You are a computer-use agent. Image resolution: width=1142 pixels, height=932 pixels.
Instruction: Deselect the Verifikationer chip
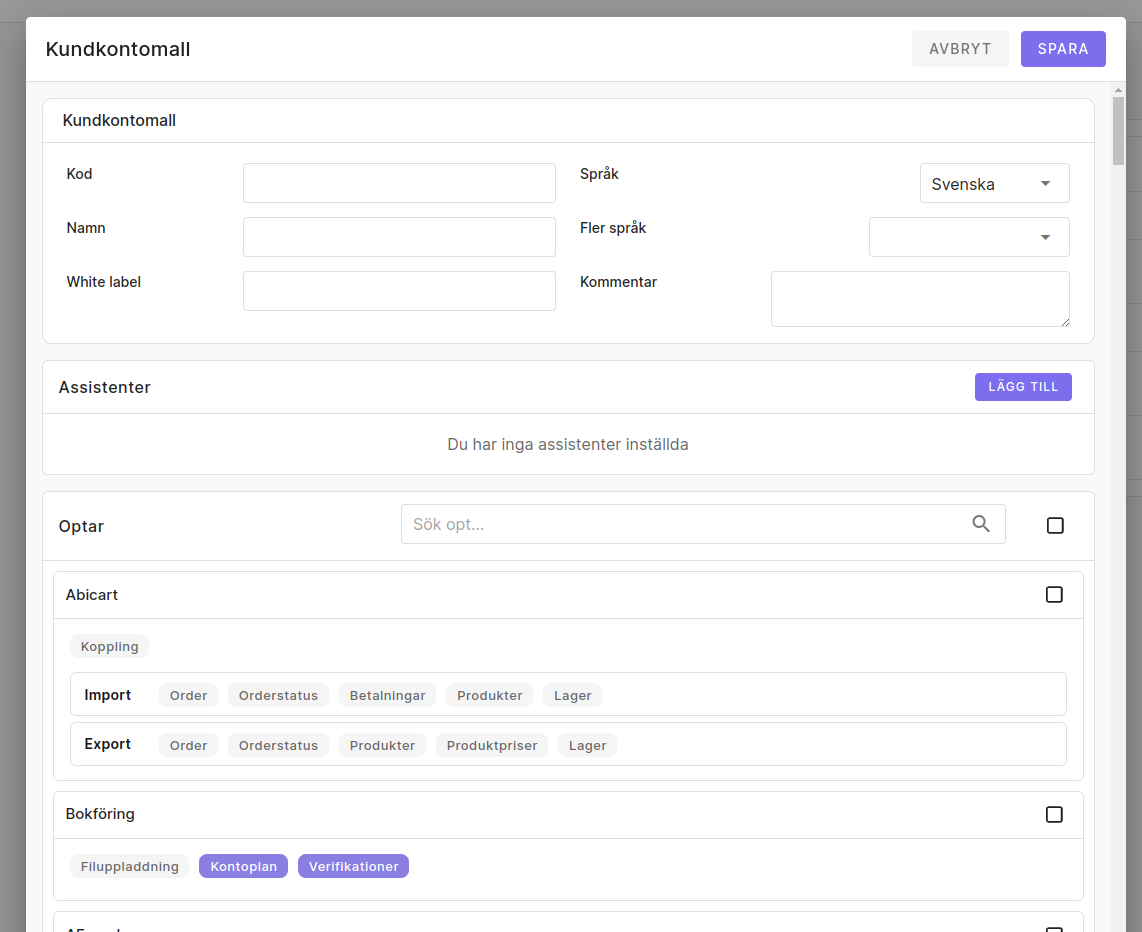pyautogui.click(x=353, y=866)
